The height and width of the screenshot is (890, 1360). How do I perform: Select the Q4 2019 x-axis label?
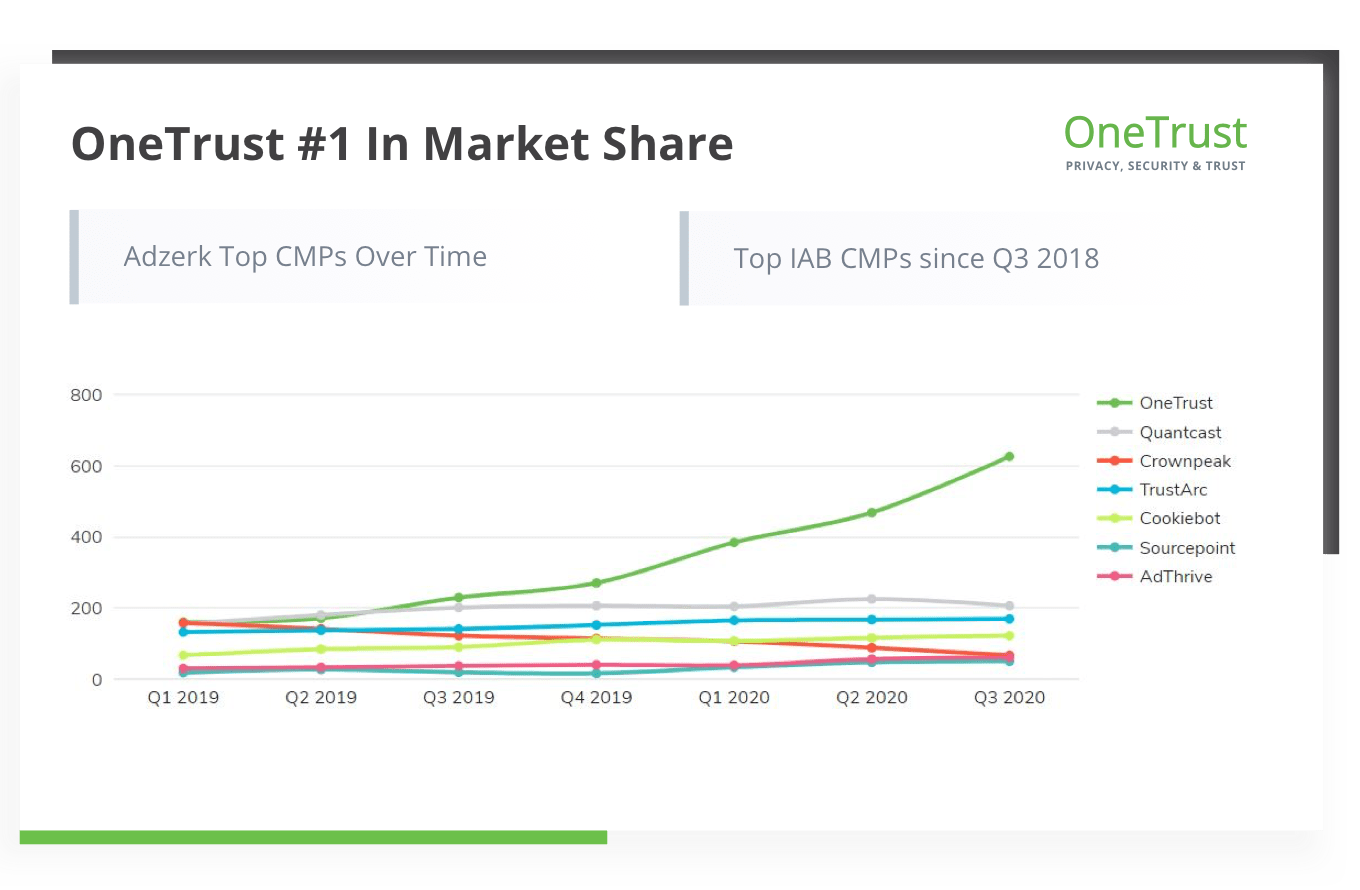click(x=596, y=698)
